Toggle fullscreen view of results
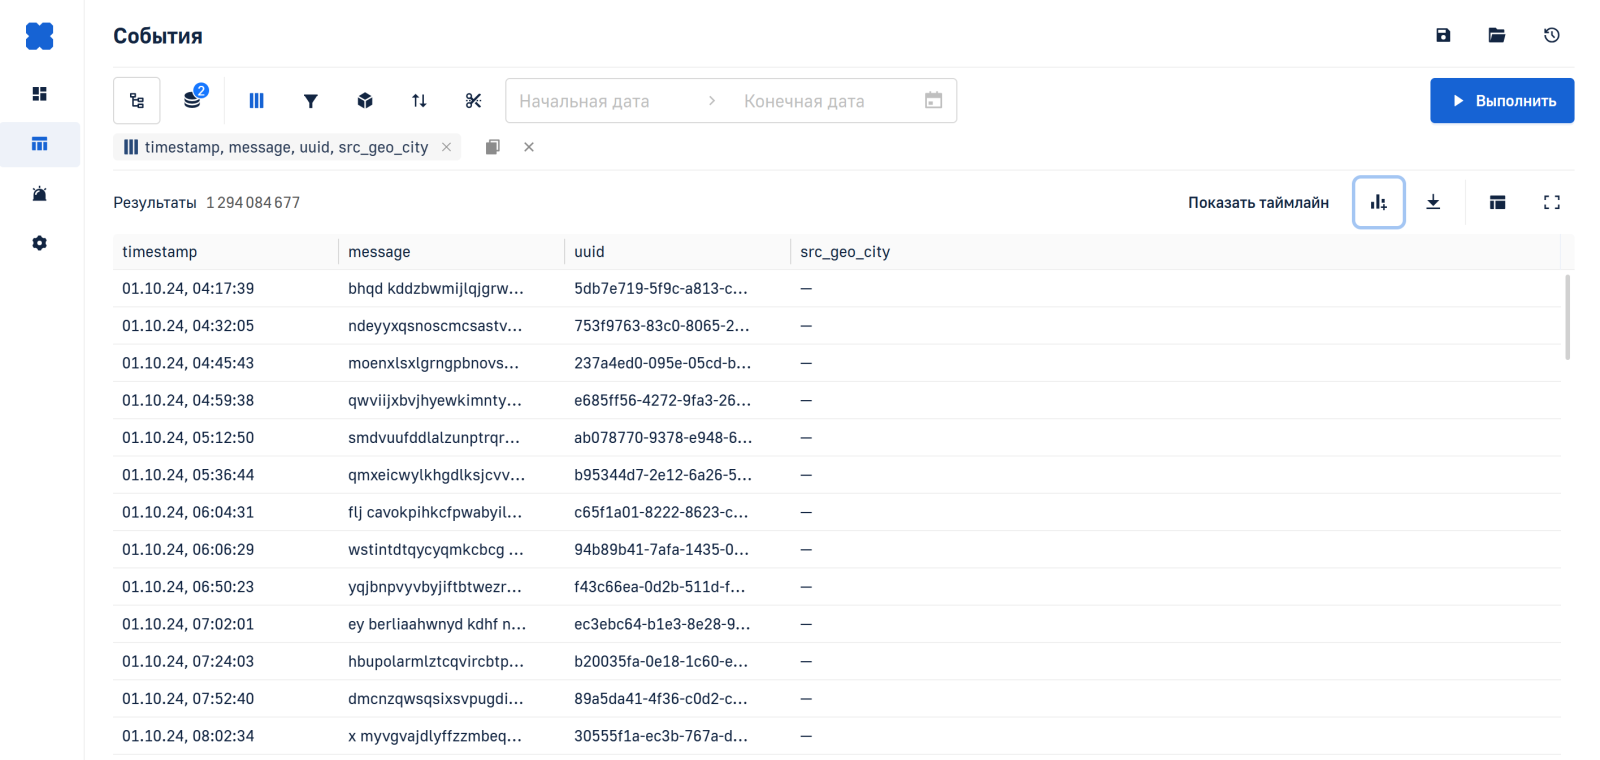The height and width of the screenshot is (760, 1600). (x=1551, y=202)
